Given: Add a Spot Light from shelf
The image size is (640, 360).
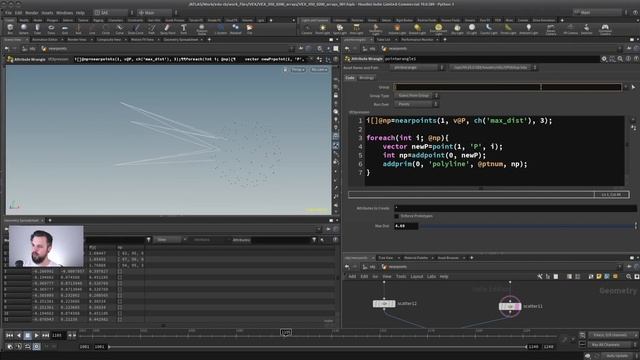Looking at the screenshot, I should pyautogui.click(x=340, y=29).
